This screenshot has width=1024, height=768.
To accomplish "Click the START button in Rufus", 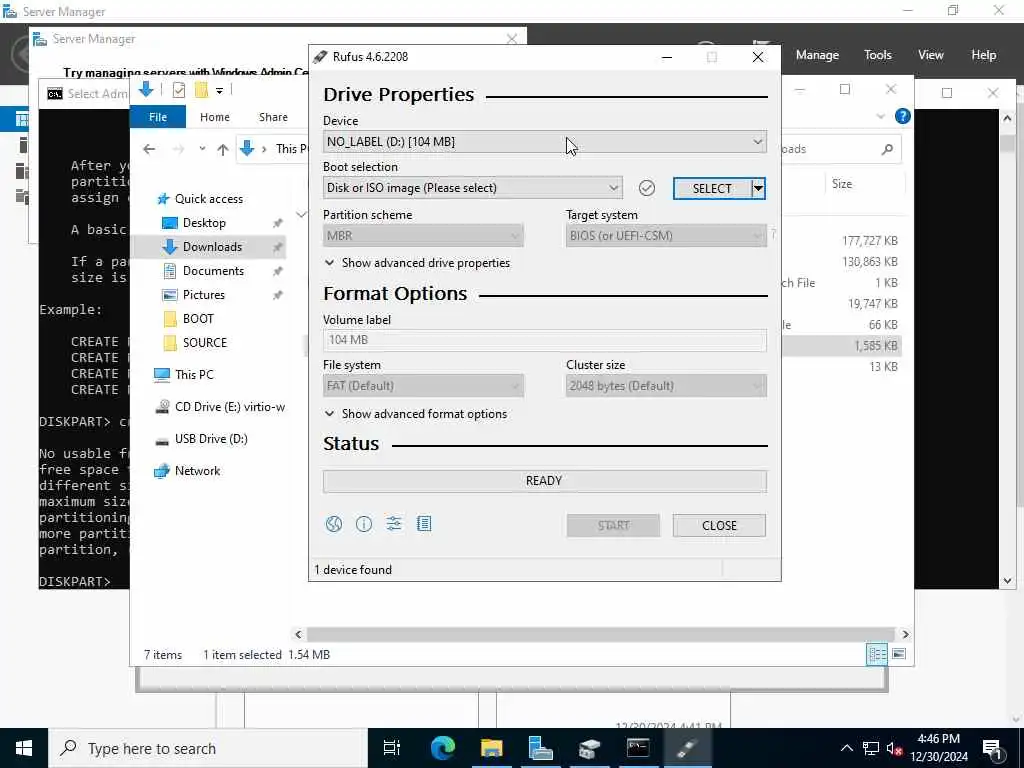I will (x=613, y=526).
